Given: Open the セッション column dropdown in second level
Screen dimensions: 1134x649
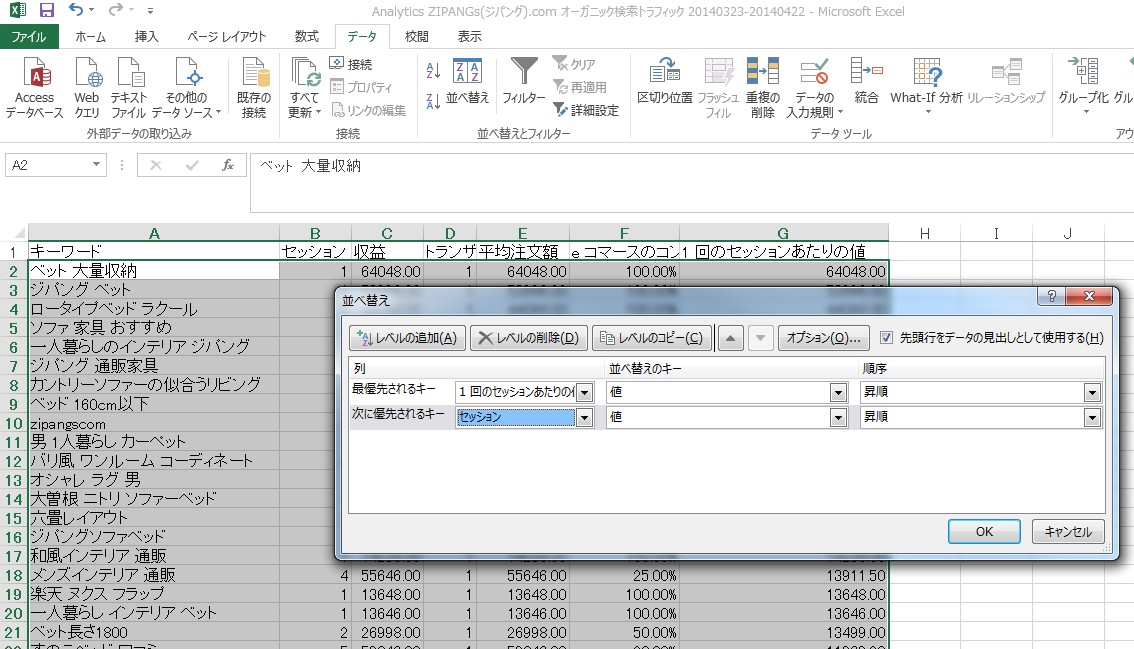Looking at the screenshot, I should click(x=585, y=417).
